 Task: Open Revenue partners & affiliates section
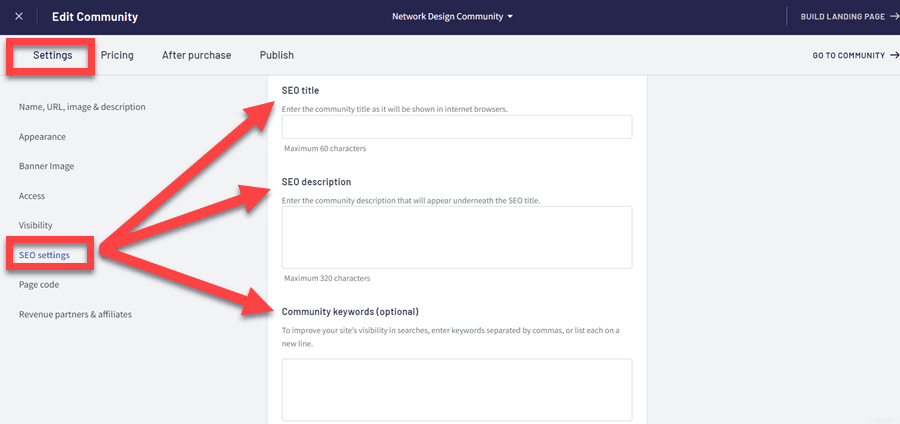(75, 314)
